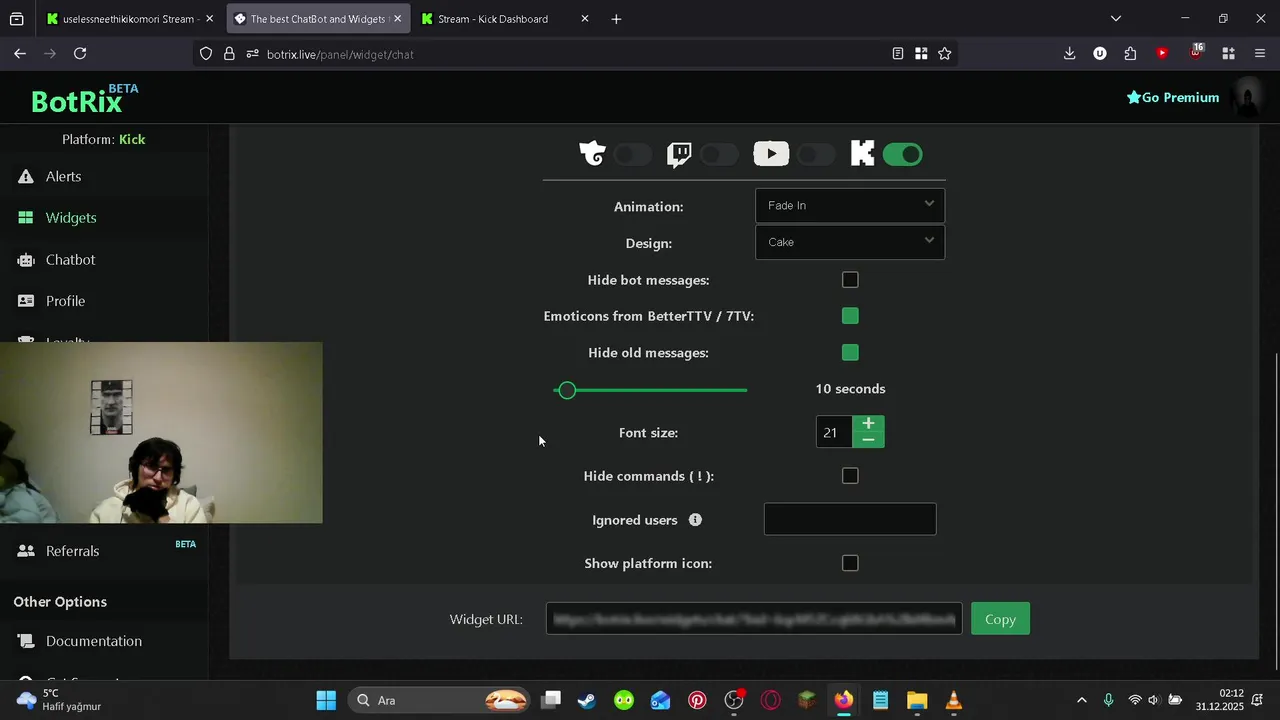1280x720 pixels.
Task: Open the Widgets section in sidebar
Action: (71, 218)
